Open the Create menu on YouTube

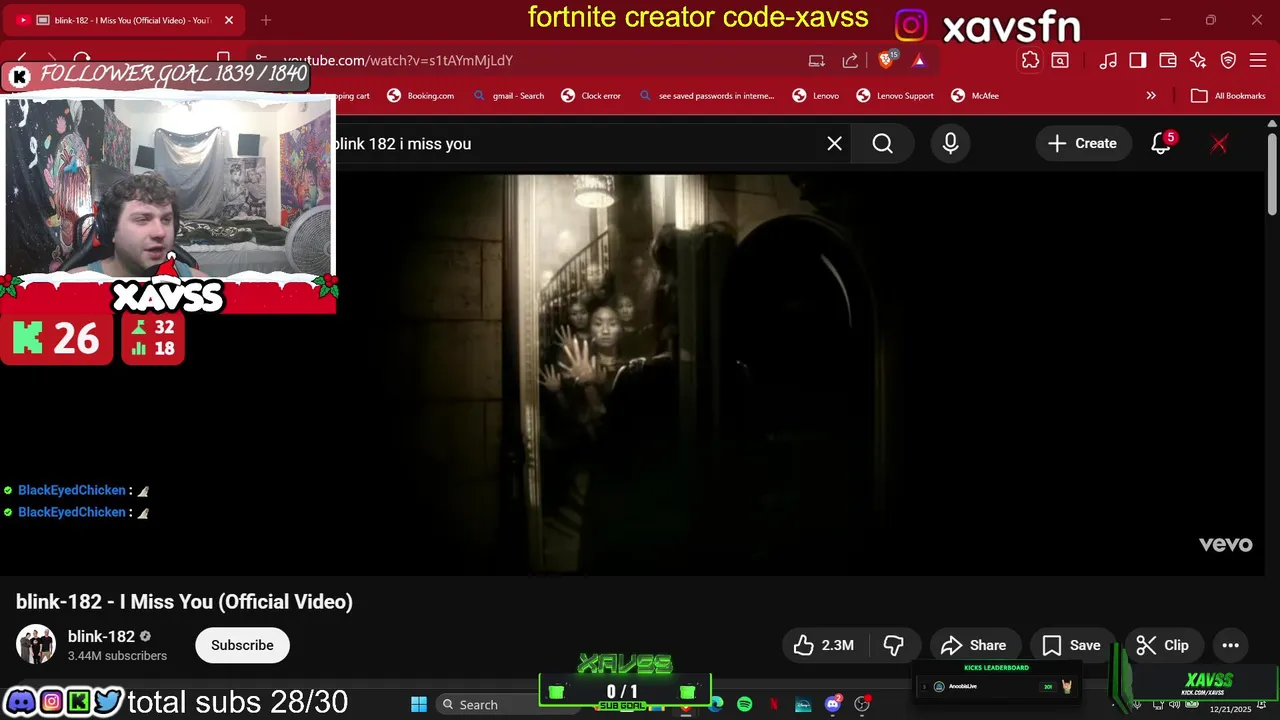tap(1082, 144)
